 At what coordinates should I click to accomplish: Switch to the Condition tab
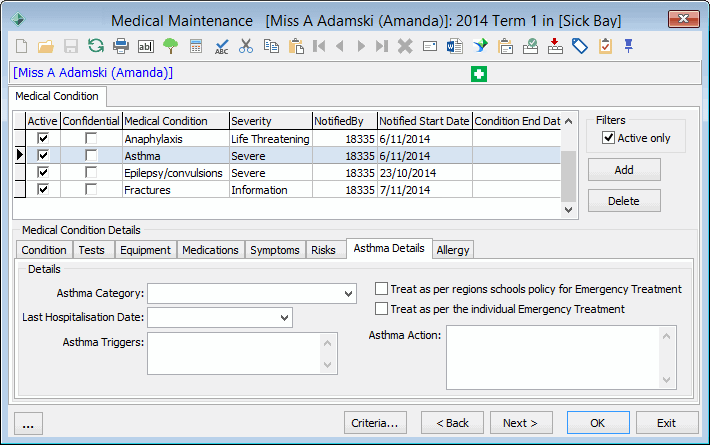pyautogui.click(x=43, y=250)
